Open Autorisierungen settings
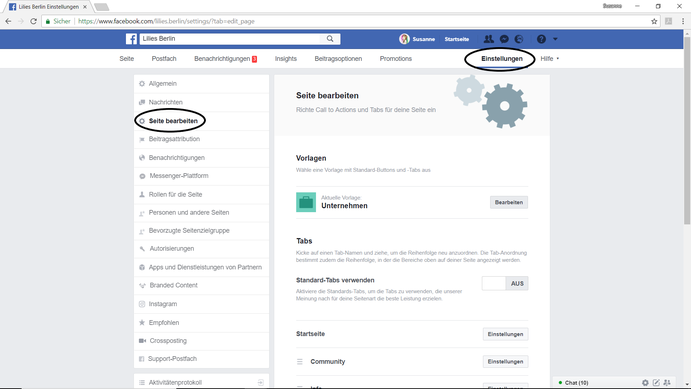This screenshot has width=691, height=389. [x=201, y=248]
